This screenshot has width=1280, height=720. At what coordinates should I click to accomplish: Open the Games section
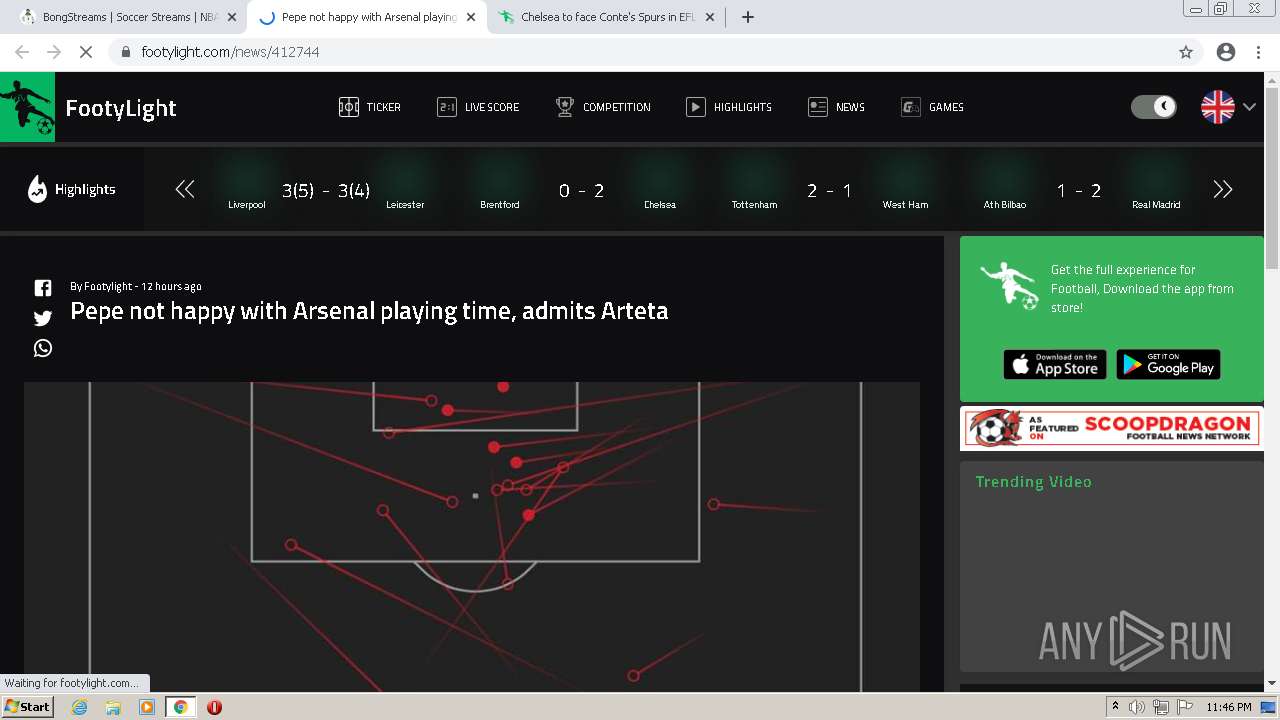click(x=932, y=107)
